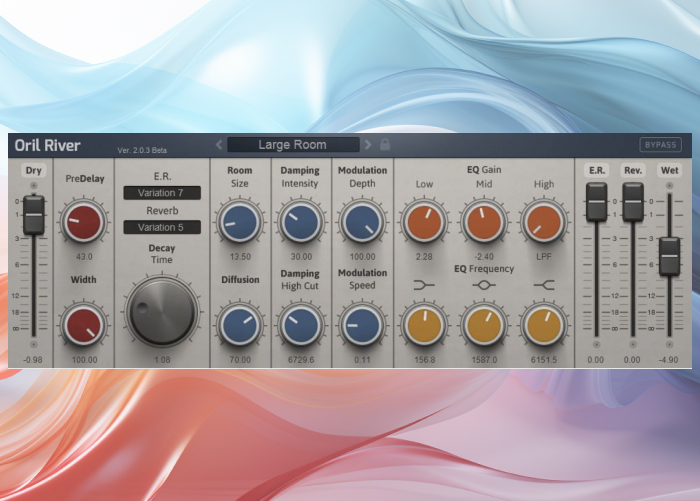Click the mid frequency value 1587.0
The width and height of the screenshot is (700, 501).
coord(484,359)
